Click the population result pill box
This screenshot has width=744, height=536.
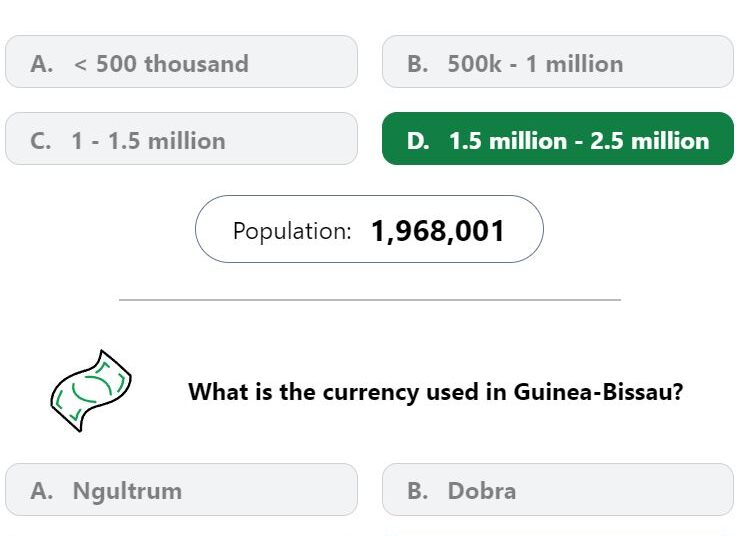coord(369,229)
